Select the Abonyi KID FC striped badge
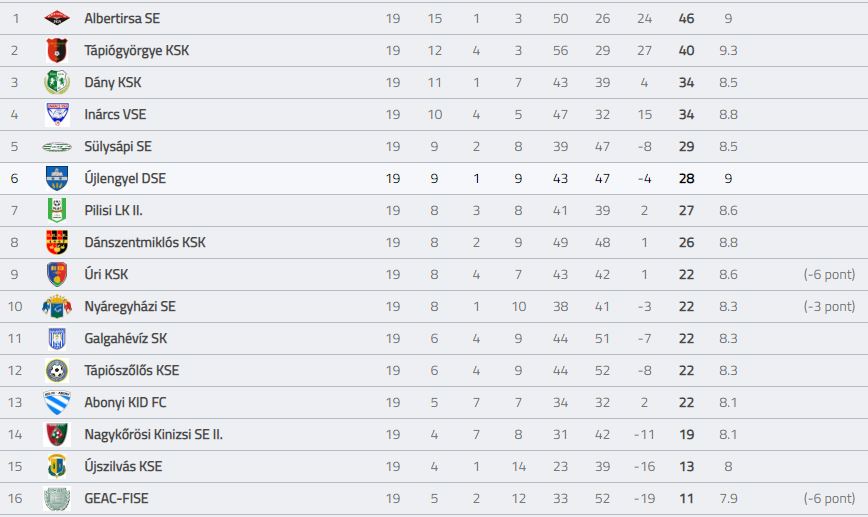Screen dimensions: 868x517 pyautogui.click(x=57, y=402)
